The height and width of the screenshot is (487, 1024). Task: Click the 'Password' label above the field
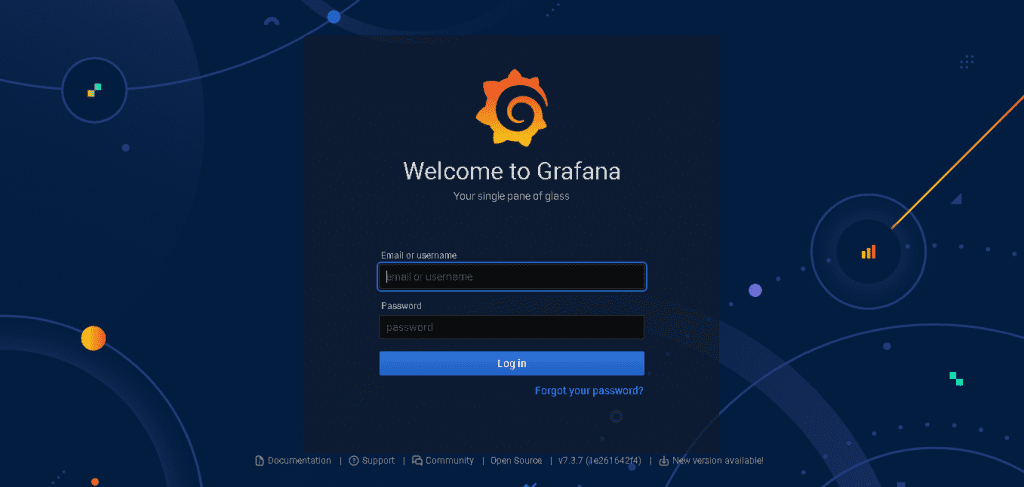coord(401,306)
